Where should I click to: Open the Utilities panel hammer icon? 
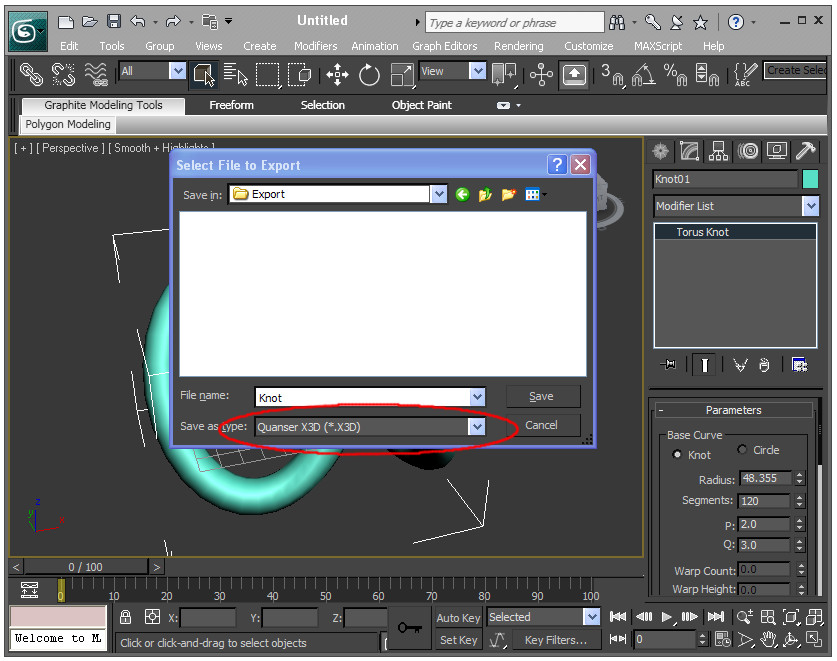(x=806, y=150)
